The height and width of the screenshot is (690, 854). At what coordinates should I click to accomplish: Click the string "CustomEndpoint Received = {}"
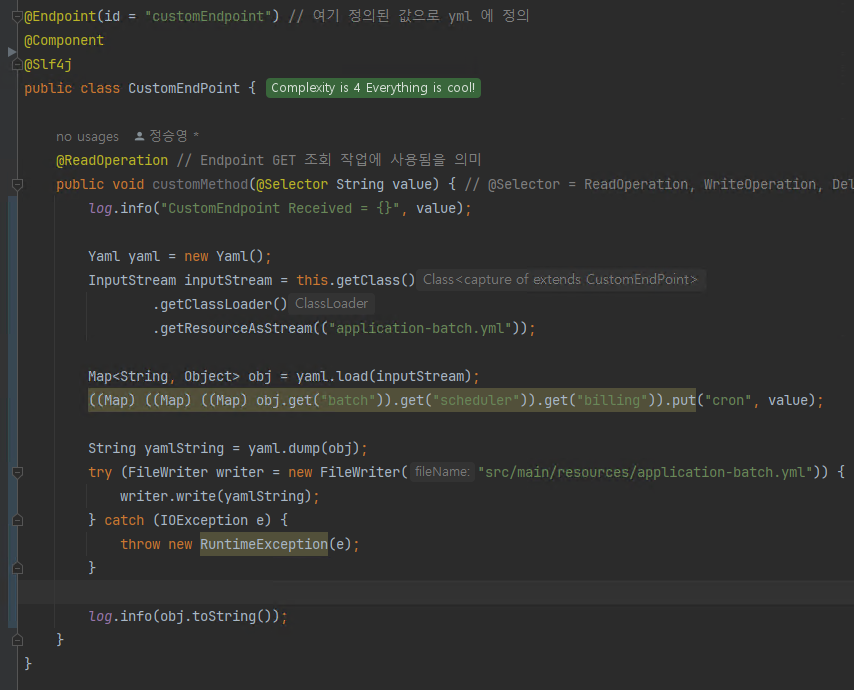point(280,208)
